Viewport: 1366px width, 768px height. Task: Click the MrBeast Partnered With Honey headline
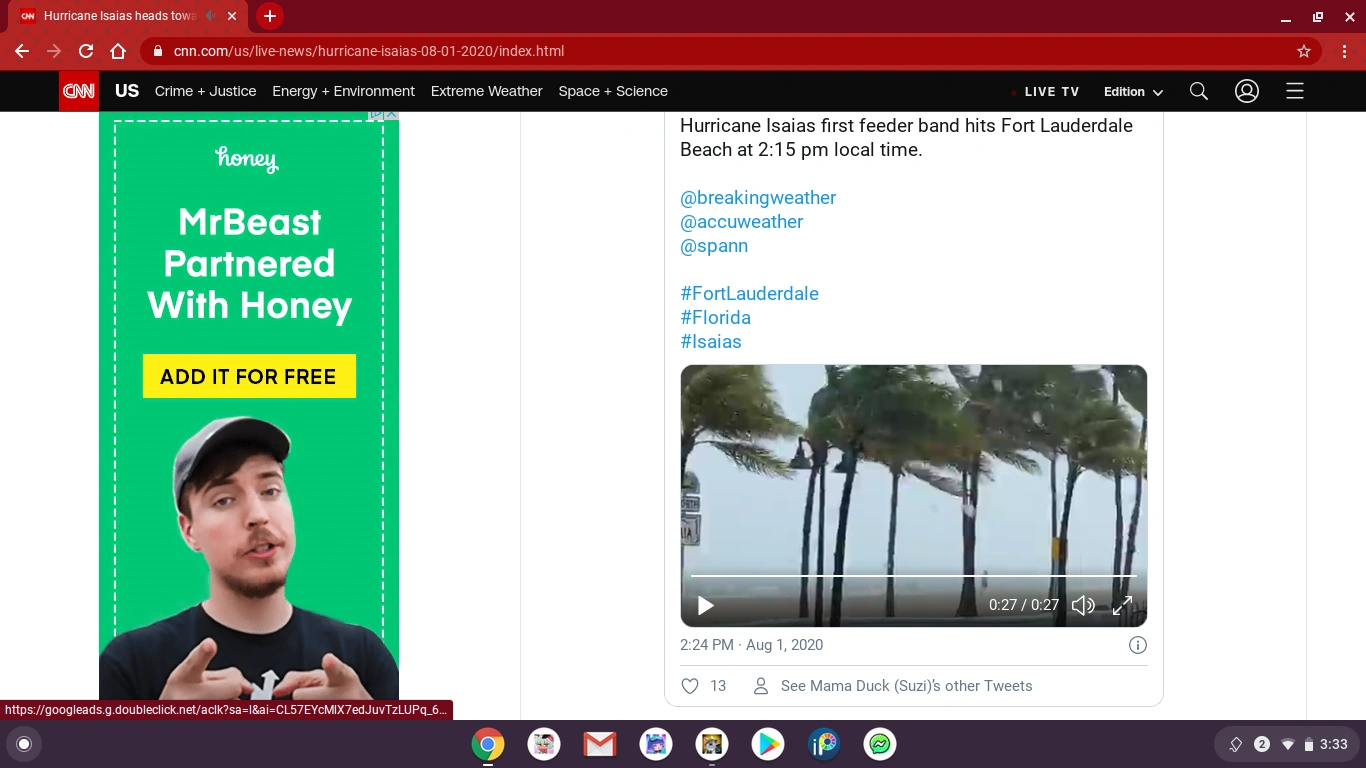(x=249, y=263)
